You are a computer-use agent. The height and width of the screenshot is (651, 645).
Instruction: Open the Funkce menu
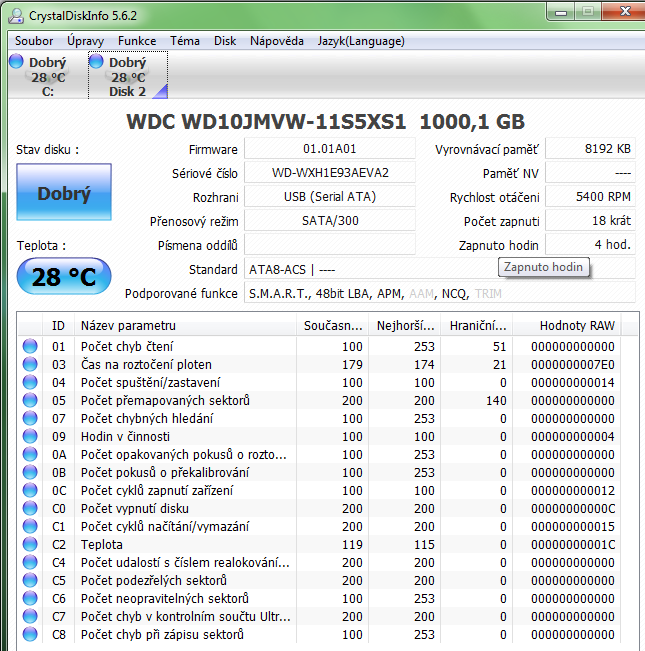137,41
